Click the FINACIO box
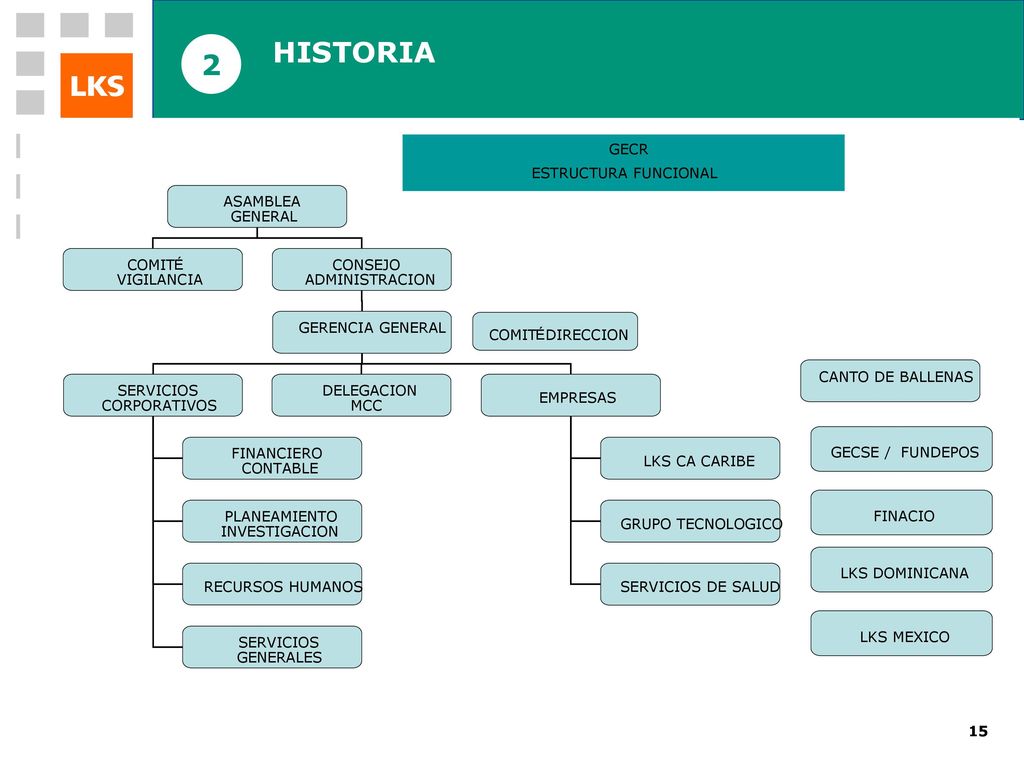This screenshot has width=1024, height=768. 902,513
